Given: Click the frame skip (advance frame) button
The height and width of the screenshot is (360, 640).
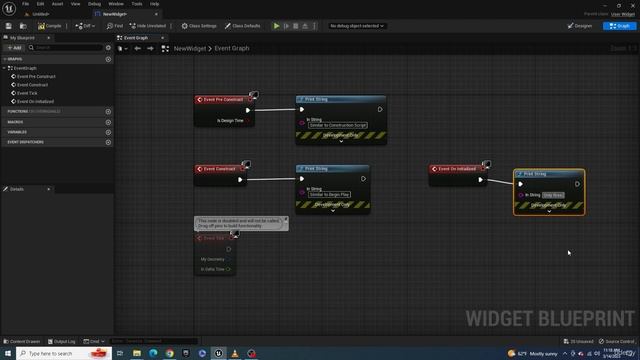Looking at the screenshot, I should point(287,26).
